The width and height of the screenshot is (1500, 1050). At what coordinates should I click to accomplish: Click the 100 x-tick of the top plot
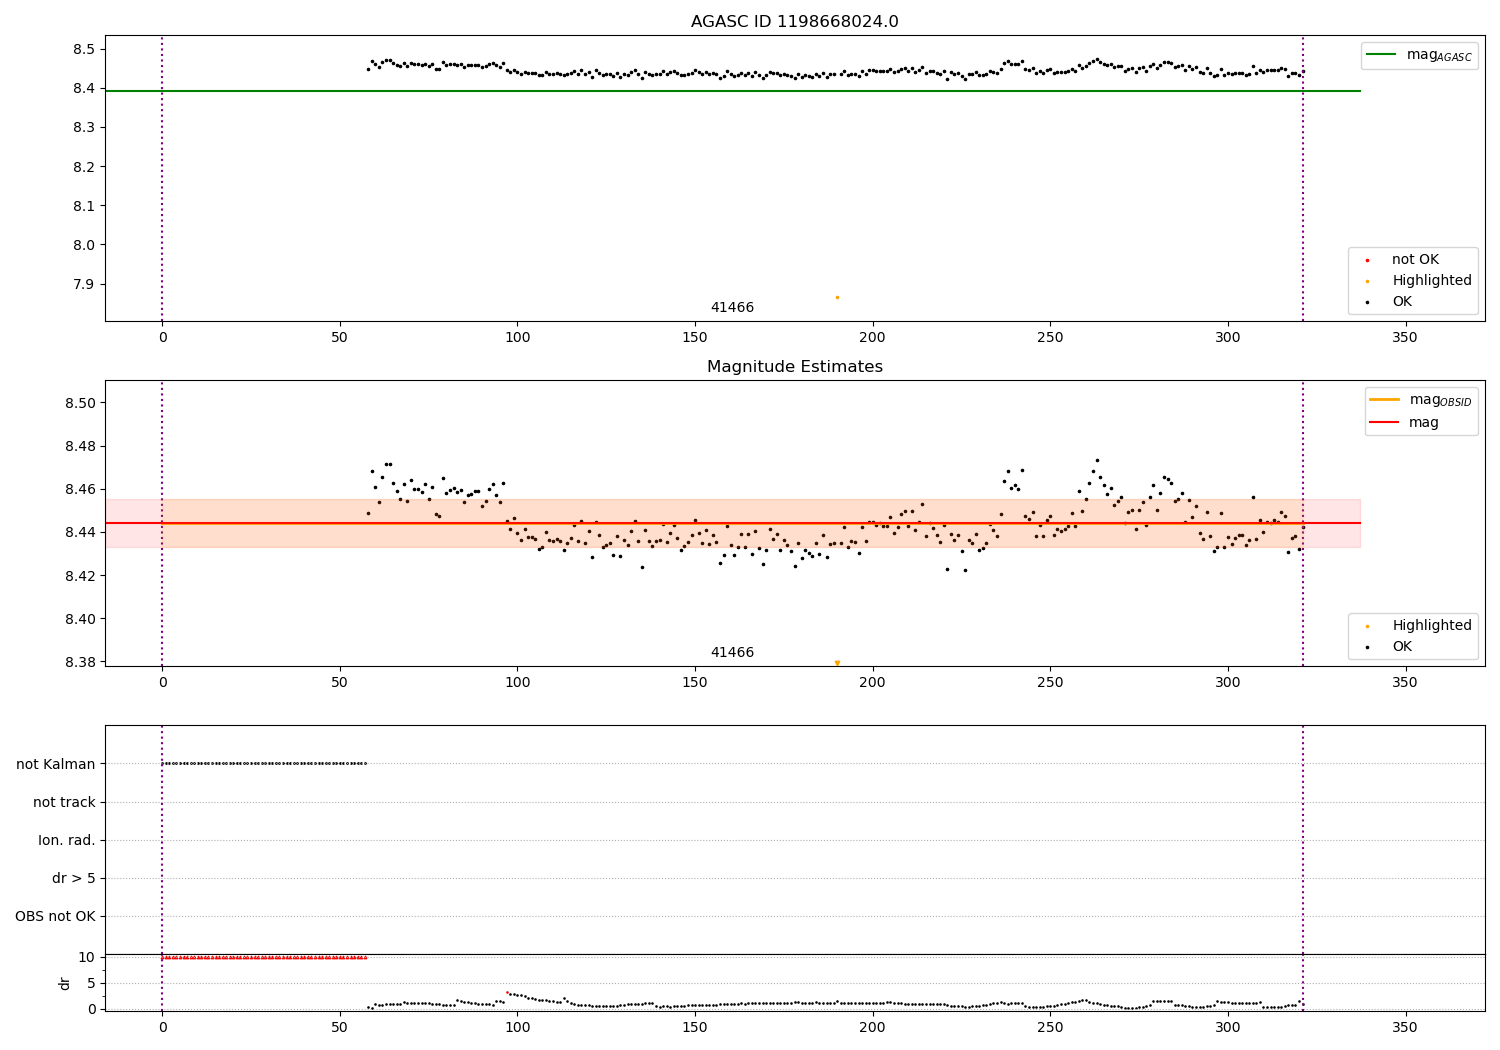click(517, 338)
